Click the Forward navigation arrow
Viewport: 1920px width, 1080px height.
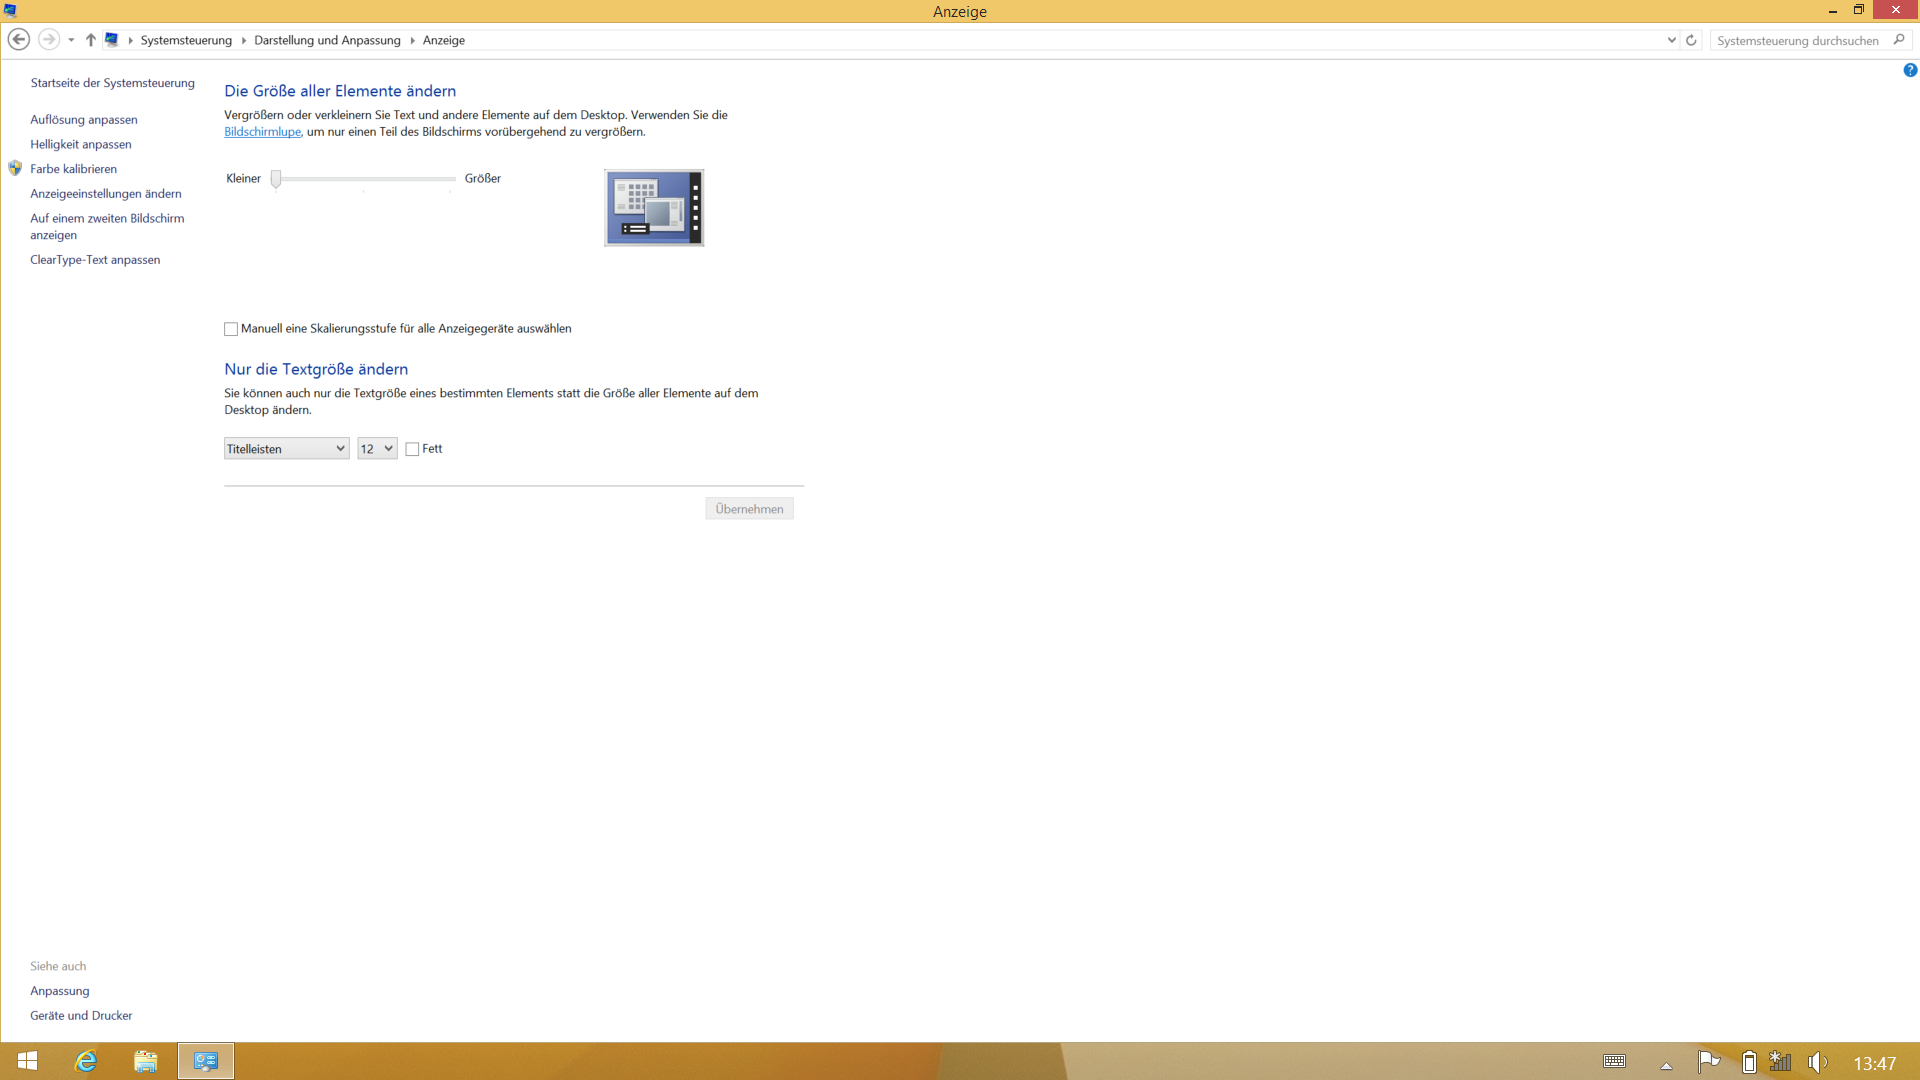tap(48, 40)
